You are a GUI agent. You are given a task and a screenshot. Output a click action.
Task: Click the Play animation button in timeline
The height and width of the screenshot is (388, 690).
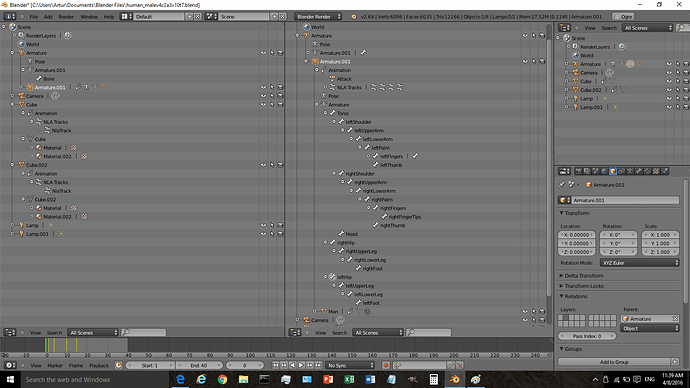tap(301, 365)
